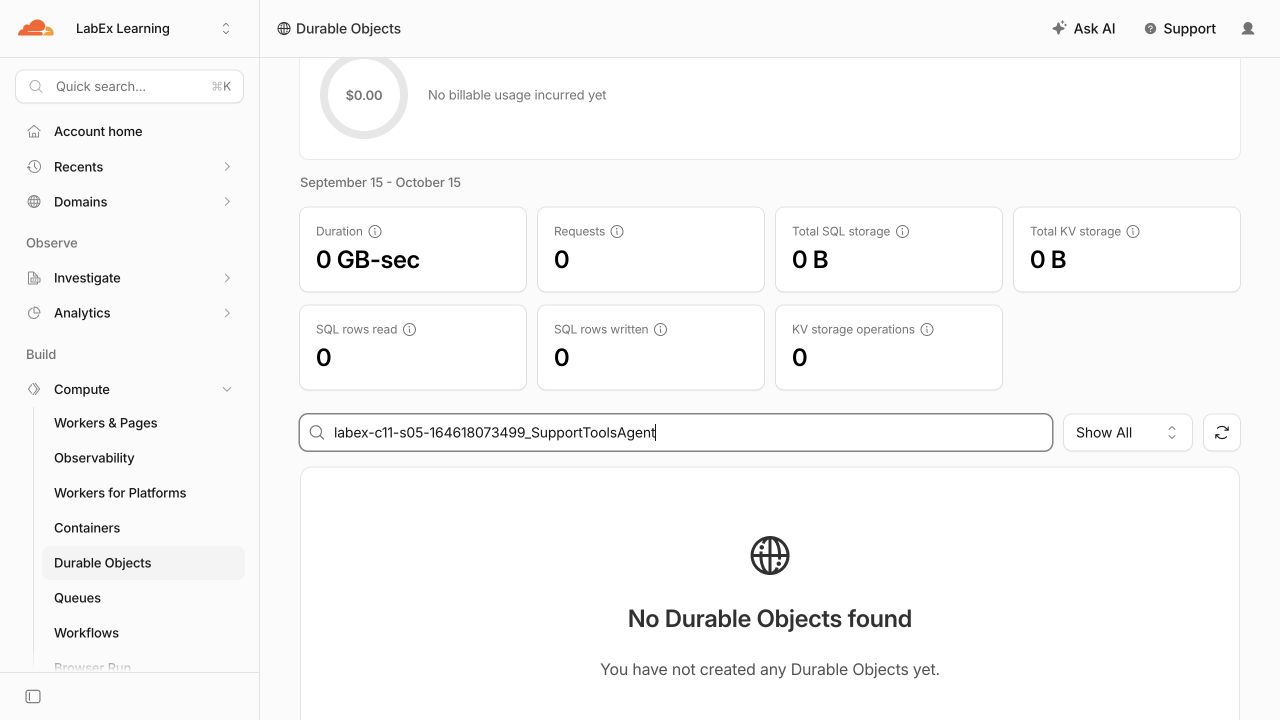The width and height of the screenshot is (1280, 720).
Task: Click the search magnifier icon in filter box
Action: (x=317, y=433)
